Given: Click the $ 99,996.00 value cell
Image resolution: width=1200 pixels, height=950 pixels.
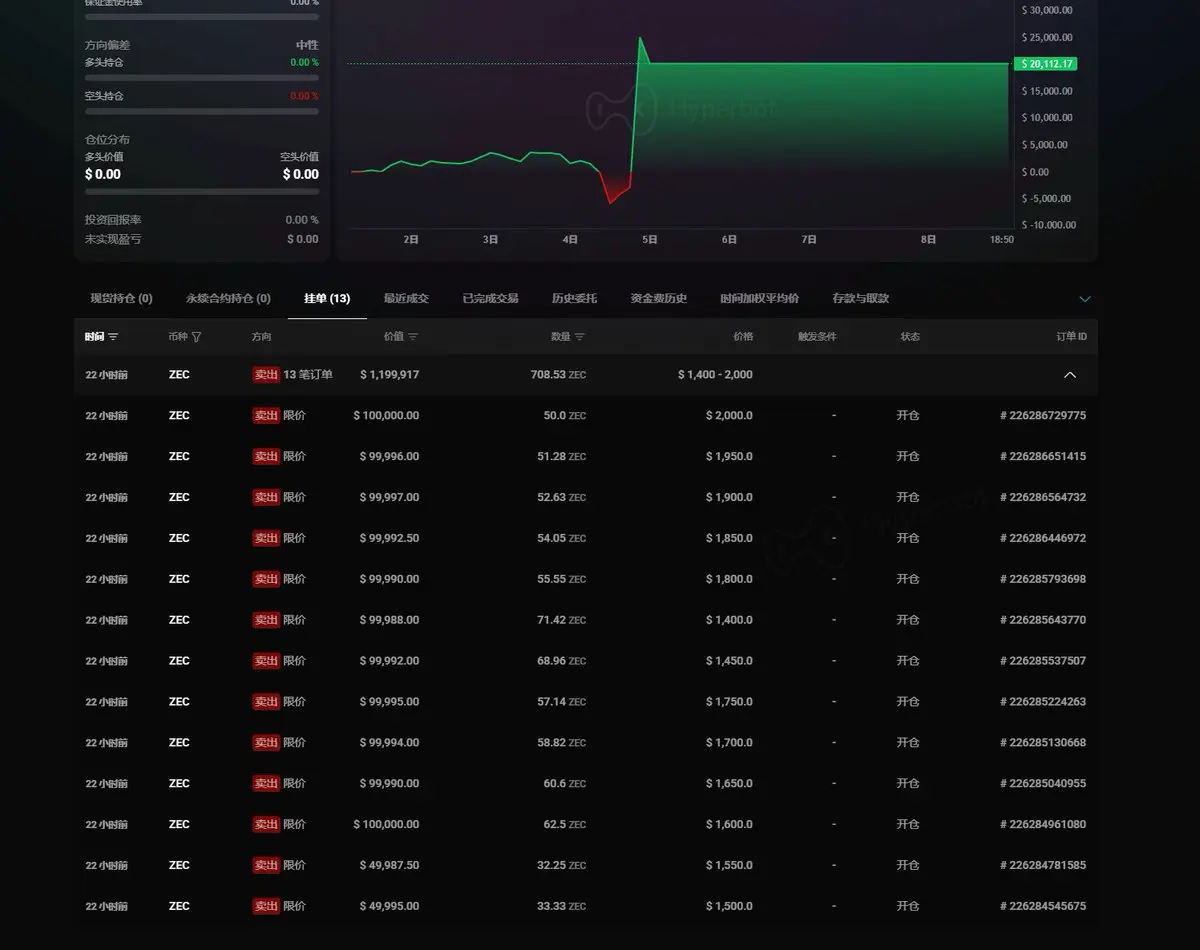Looking at the screenshot, I should (x=389, y=456).
